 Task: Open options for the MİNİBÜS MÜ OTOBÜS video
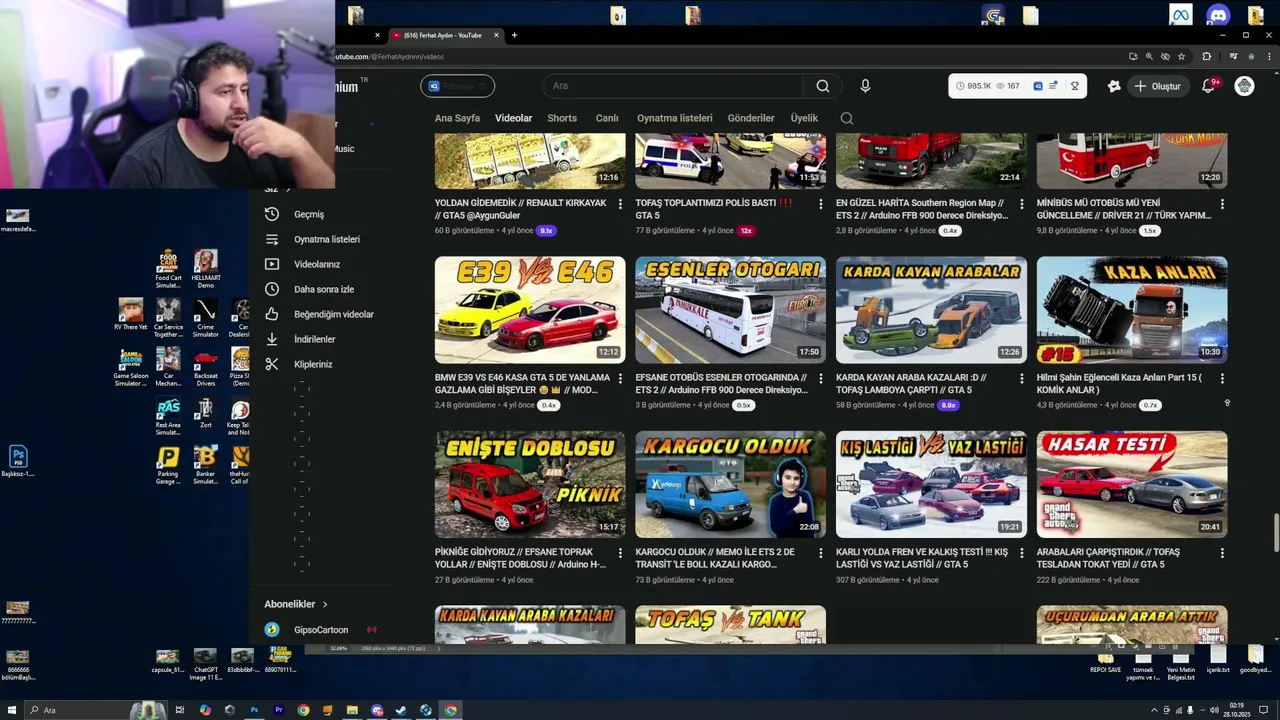[x=1222, y=204]
